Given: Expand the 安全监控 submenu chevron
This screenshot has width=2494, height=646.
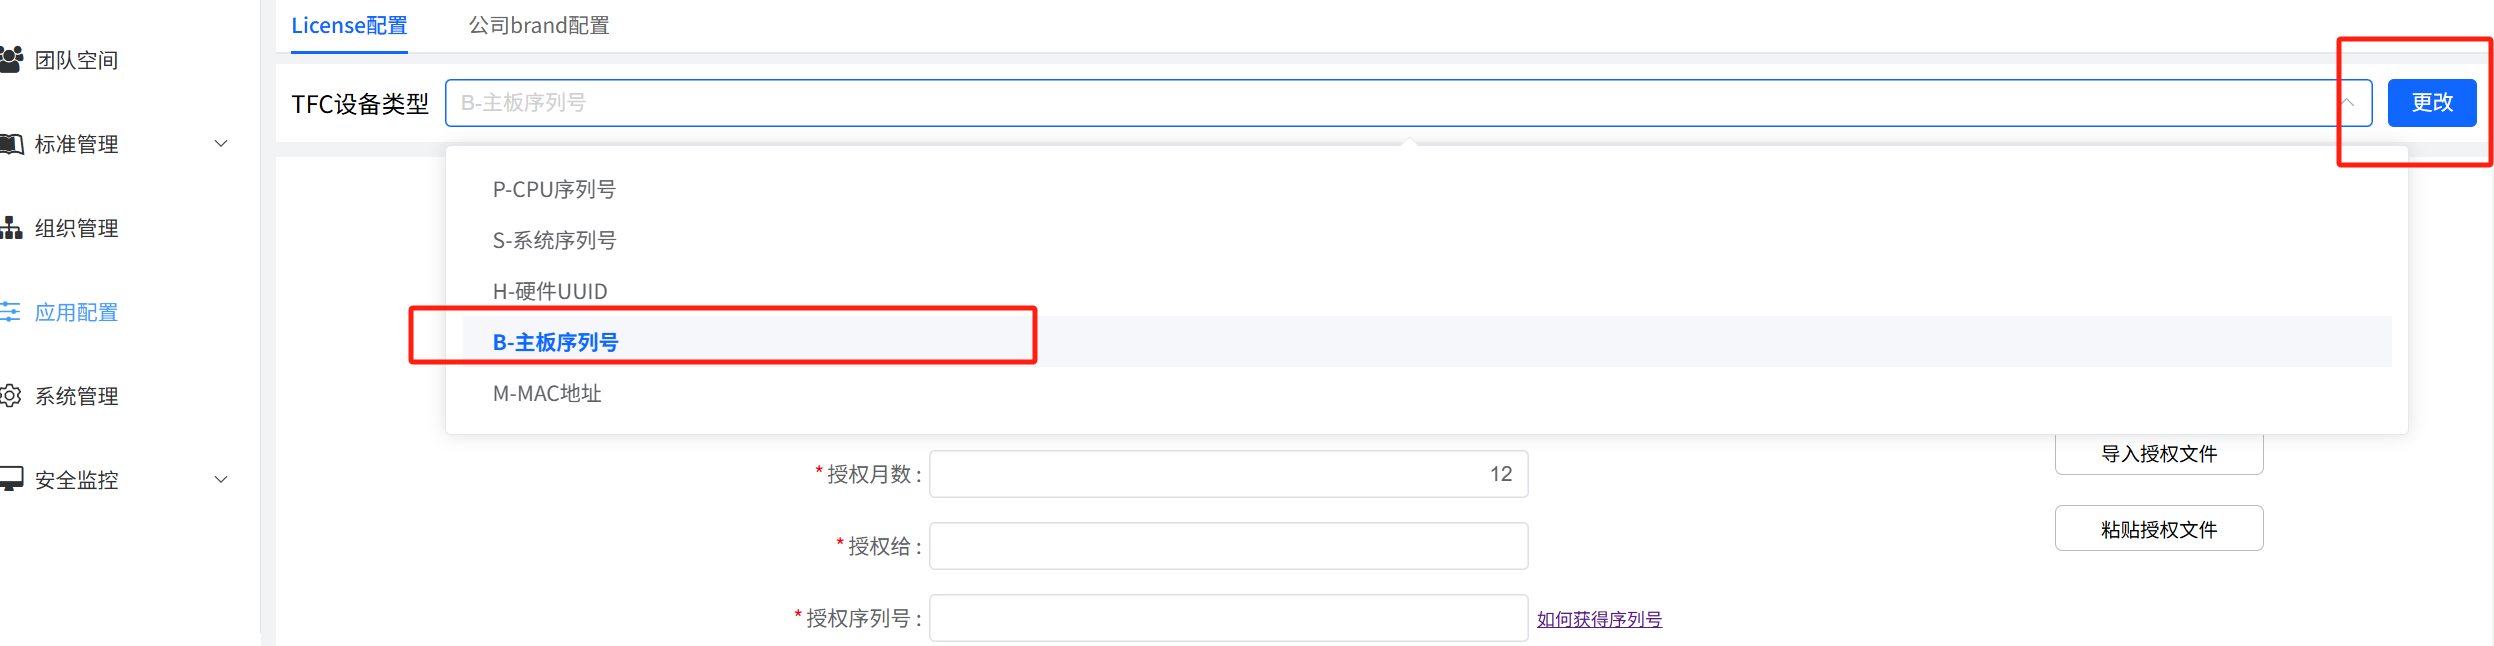Looking at the screenshot, I should tap(221, 480).
